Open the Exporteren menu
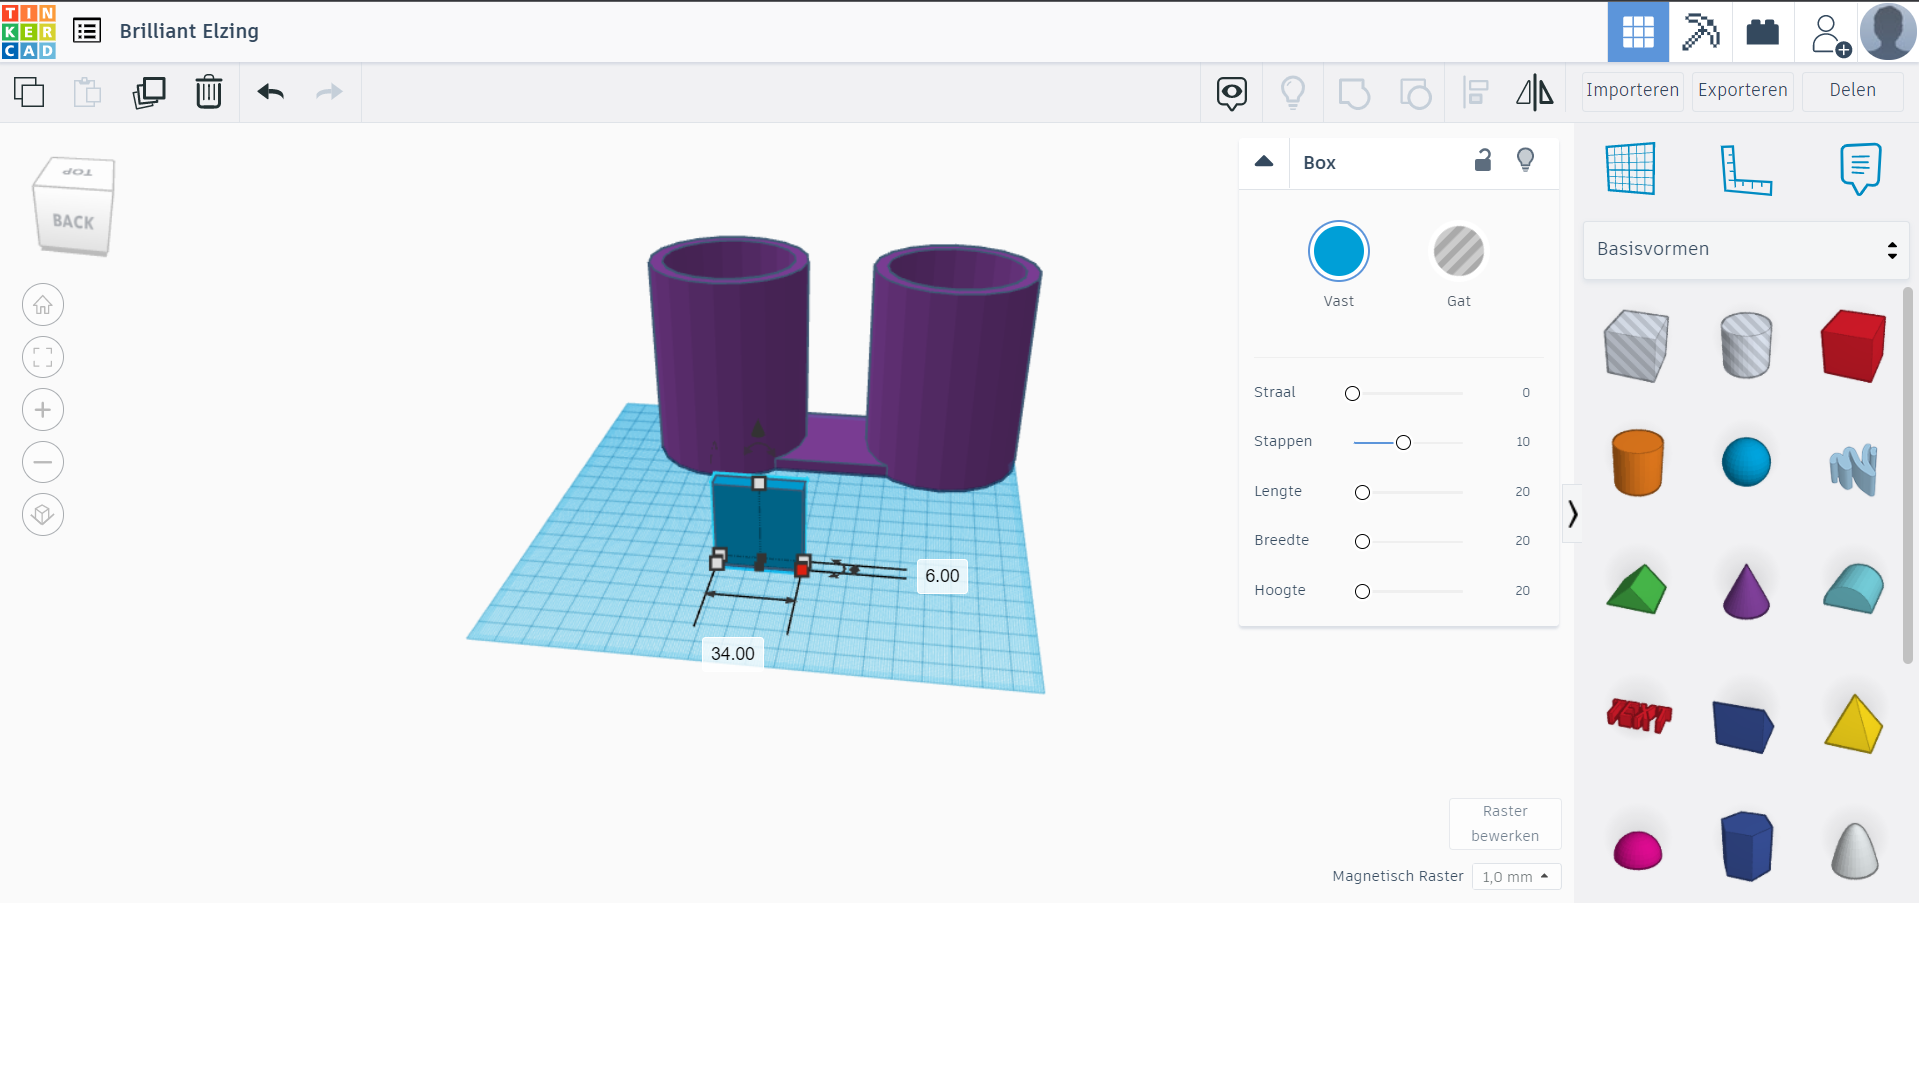Screen dimensions: 1920x1080 (1742, 90)
